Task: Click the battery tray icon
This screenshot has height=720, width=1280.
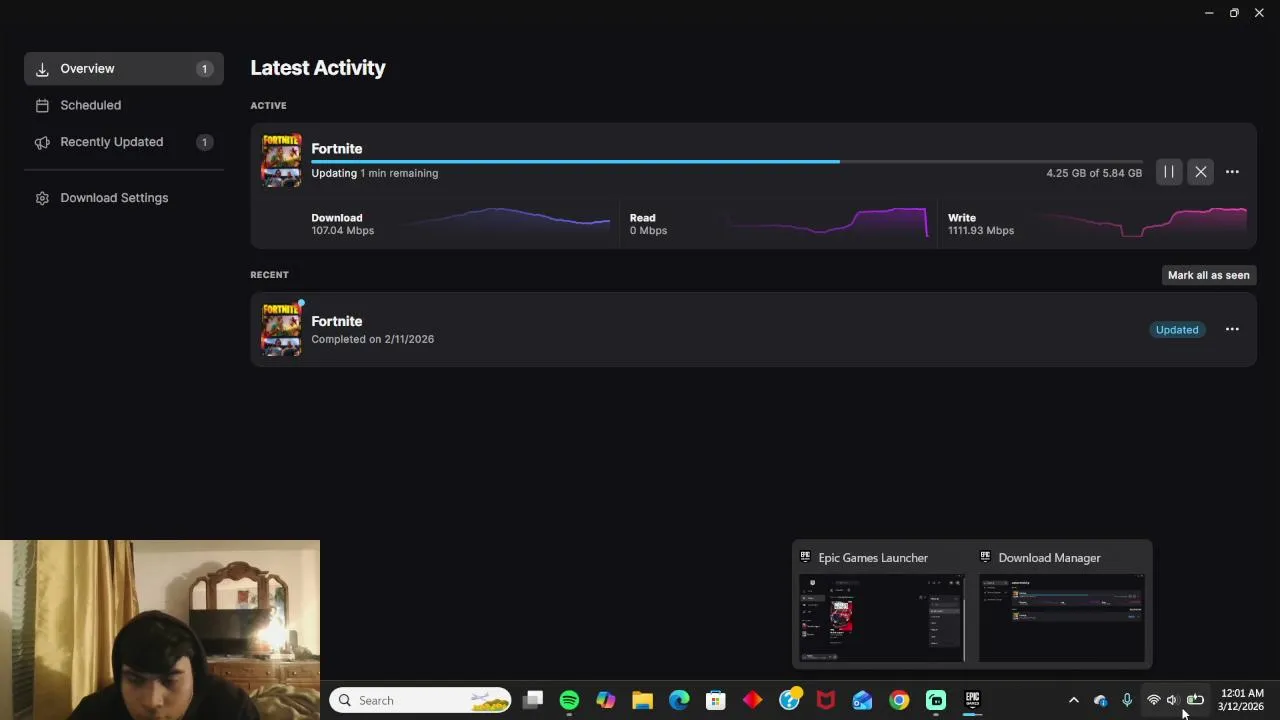Action: (x=1195, y=700)
